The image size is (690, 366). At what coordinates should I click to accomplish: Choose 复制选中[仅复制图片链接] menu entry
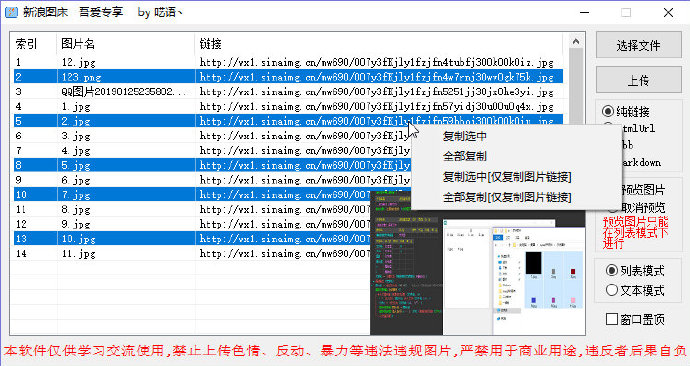[507, 177]
